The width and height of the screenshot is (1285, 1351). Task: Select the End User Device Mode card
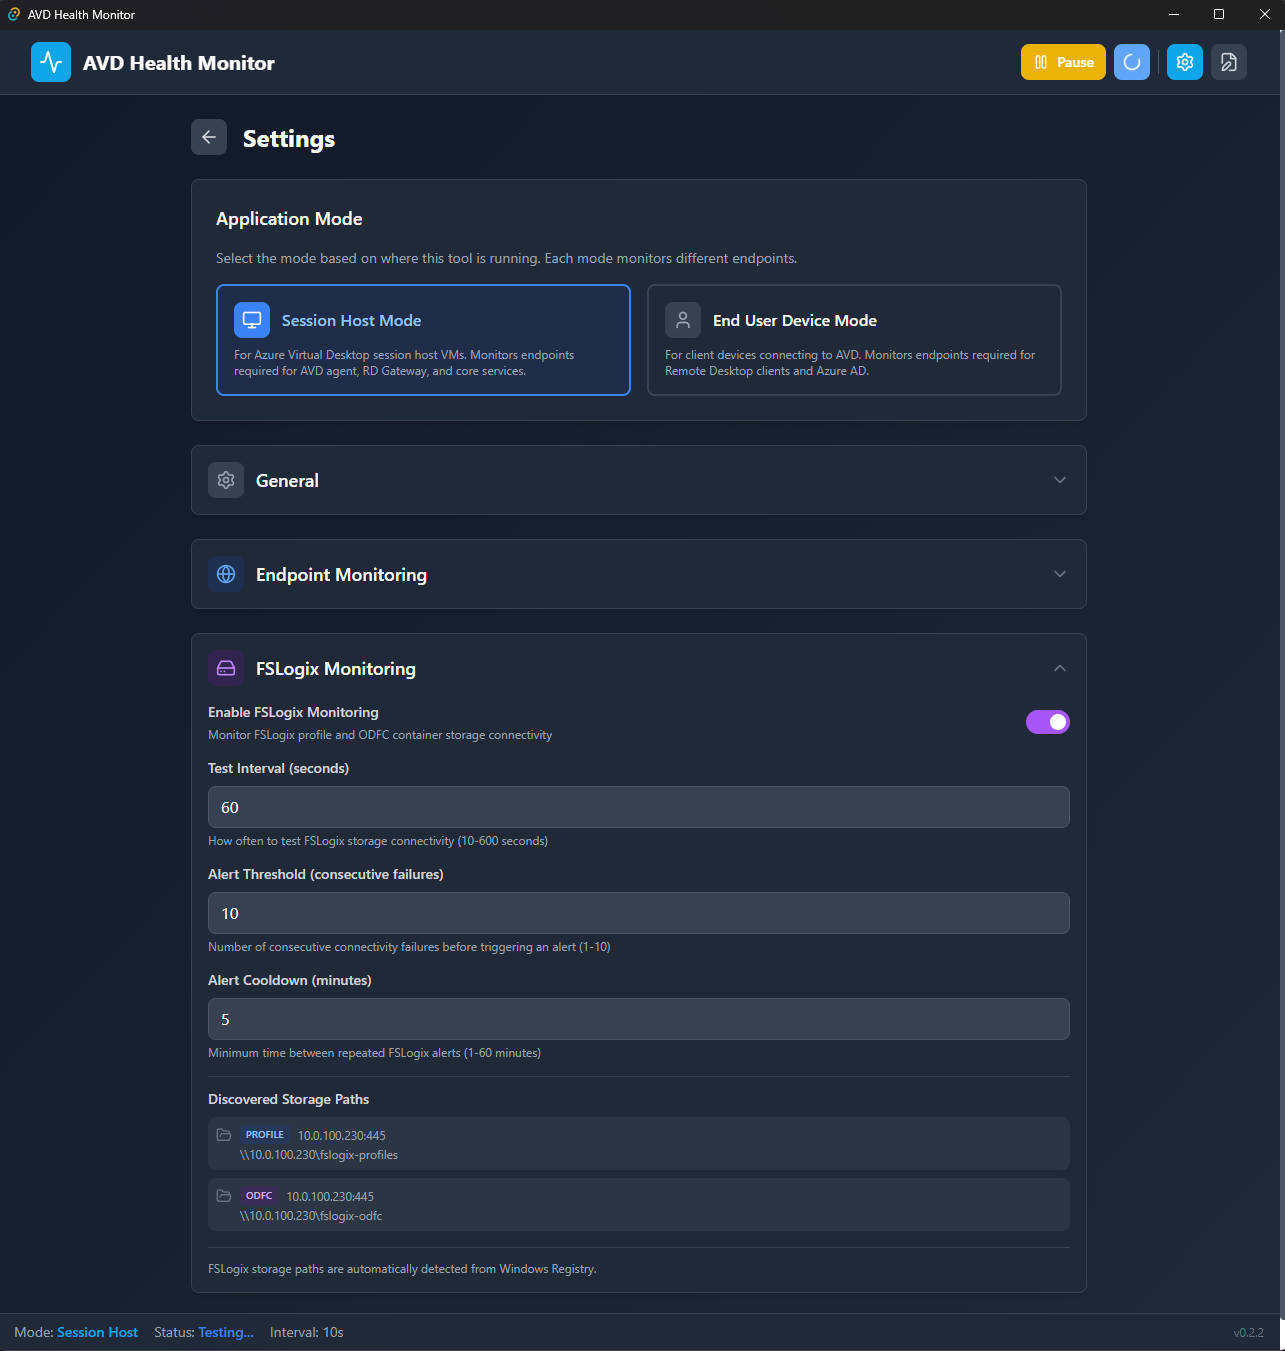tap(854, 340)
